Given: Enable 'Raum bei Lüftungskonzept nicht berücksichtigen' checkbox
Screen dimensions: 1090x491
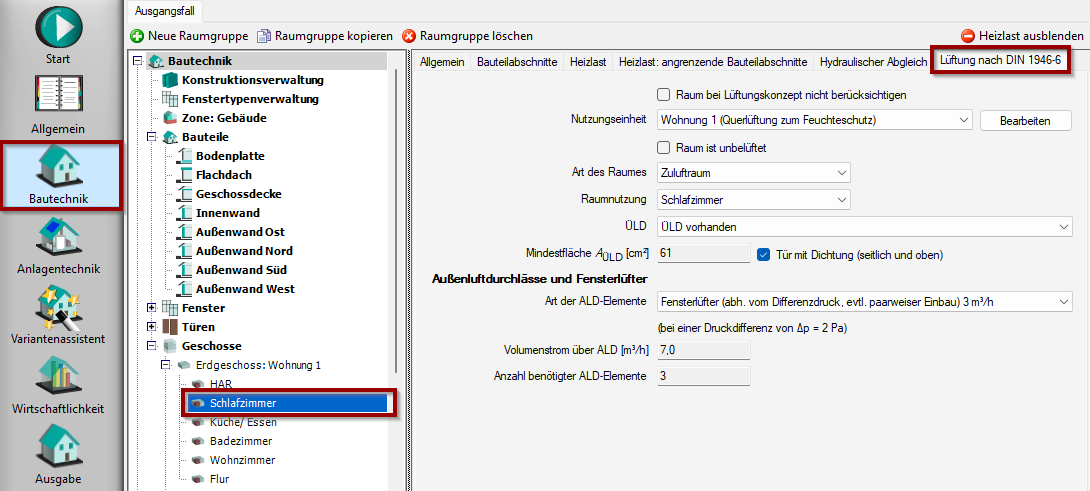Looking at the screenshot, I should pyautogui.click(x=663, y=95).
